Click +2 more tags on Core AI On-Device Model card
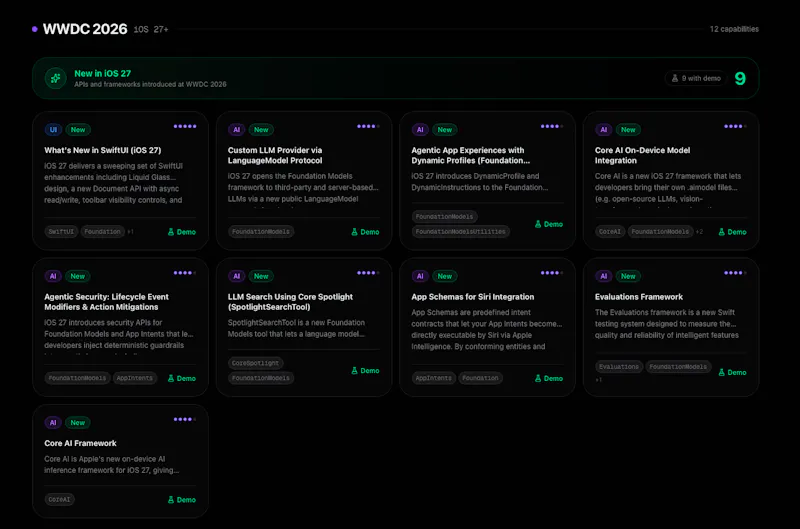The width and height of the screenshot is (800, 529). [699, 232]
